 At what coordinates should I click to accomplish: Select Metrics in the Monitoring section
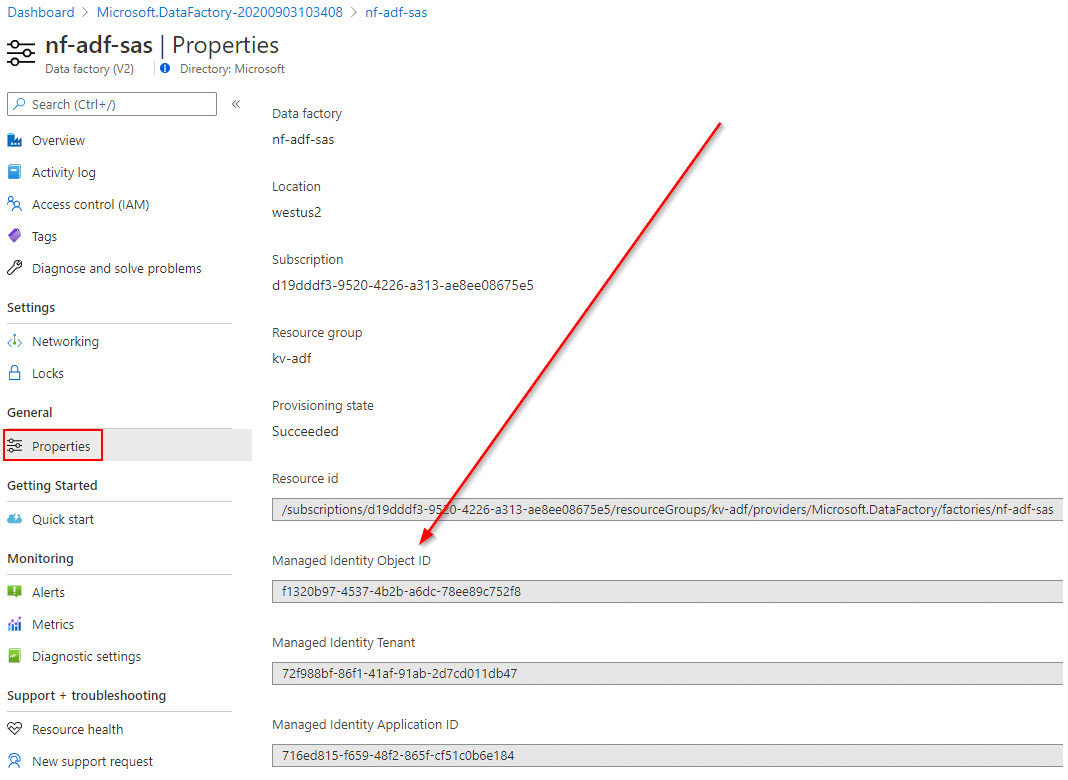pos(52,625)
